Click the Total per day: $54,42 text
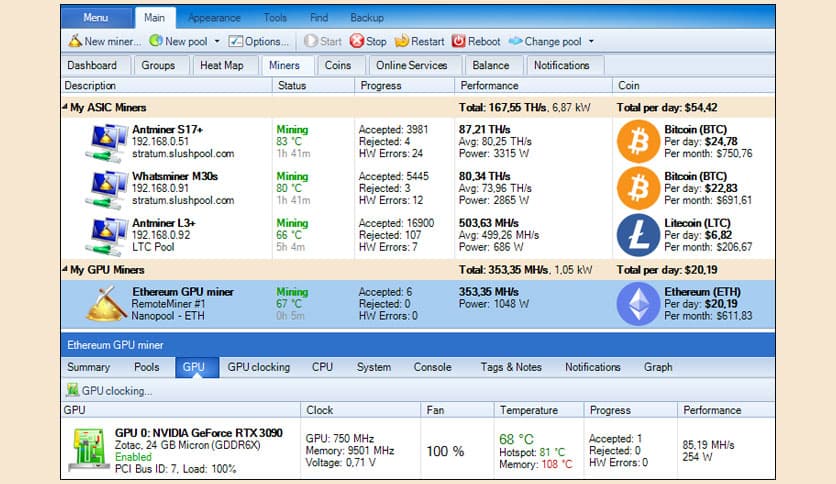The width and height of the screenshot is (836, 484). point(667,107)
